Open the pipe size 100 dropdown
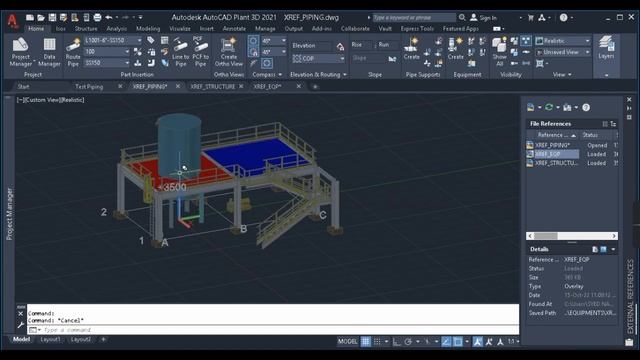Screen dimensions: 640x360 tap(127, 52)
